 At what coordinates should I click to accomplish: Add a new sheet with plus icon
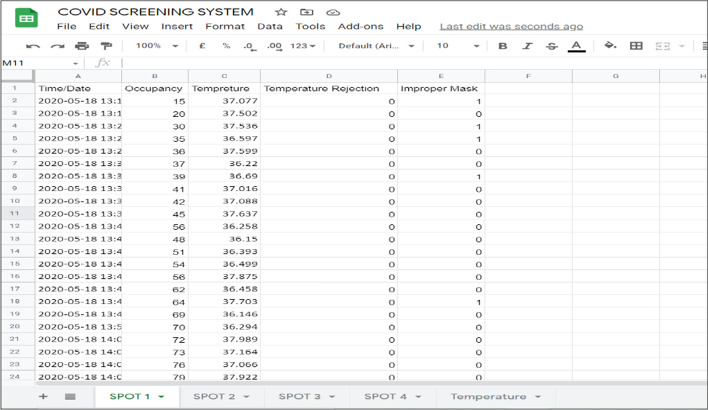click(x=43, y=397)
